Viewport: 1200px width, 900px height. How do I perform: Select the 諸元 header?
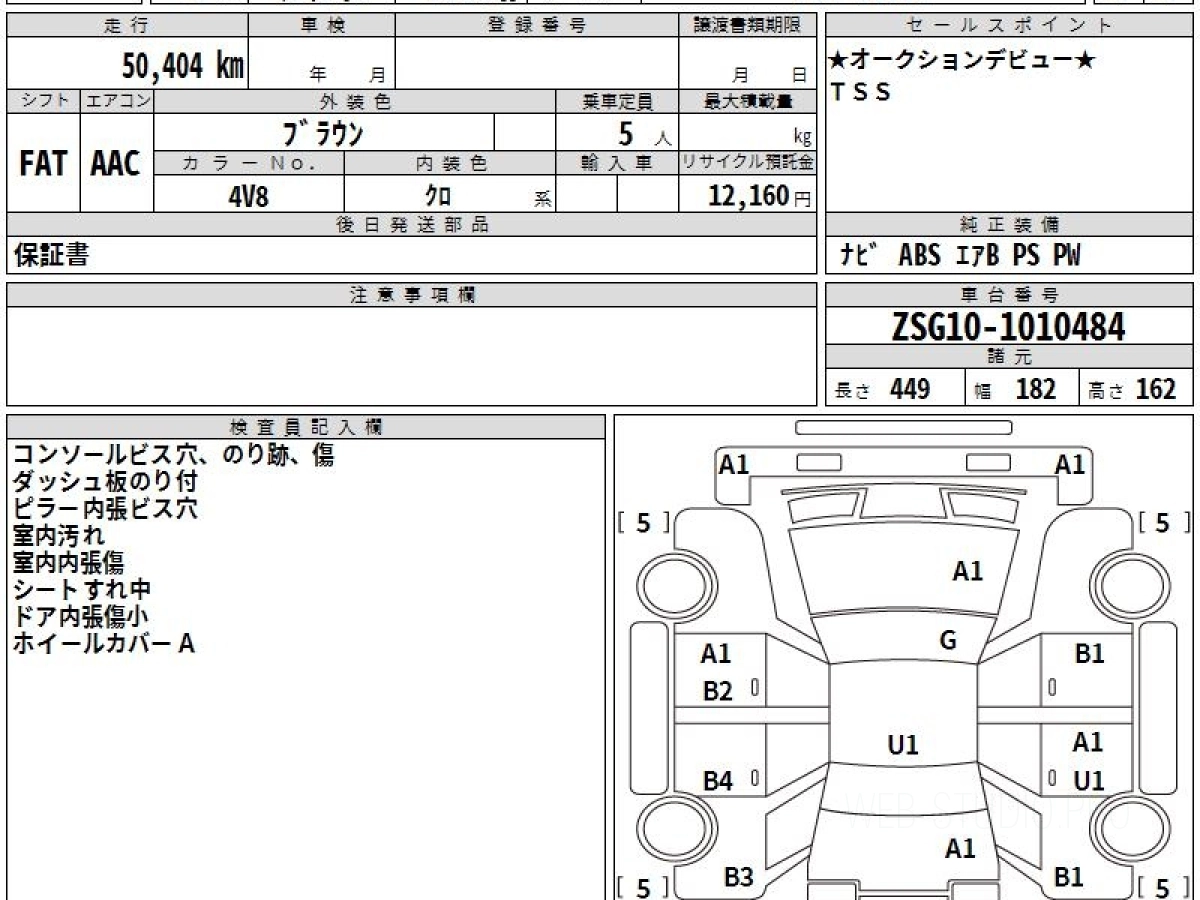click(x=1010, y=357)
